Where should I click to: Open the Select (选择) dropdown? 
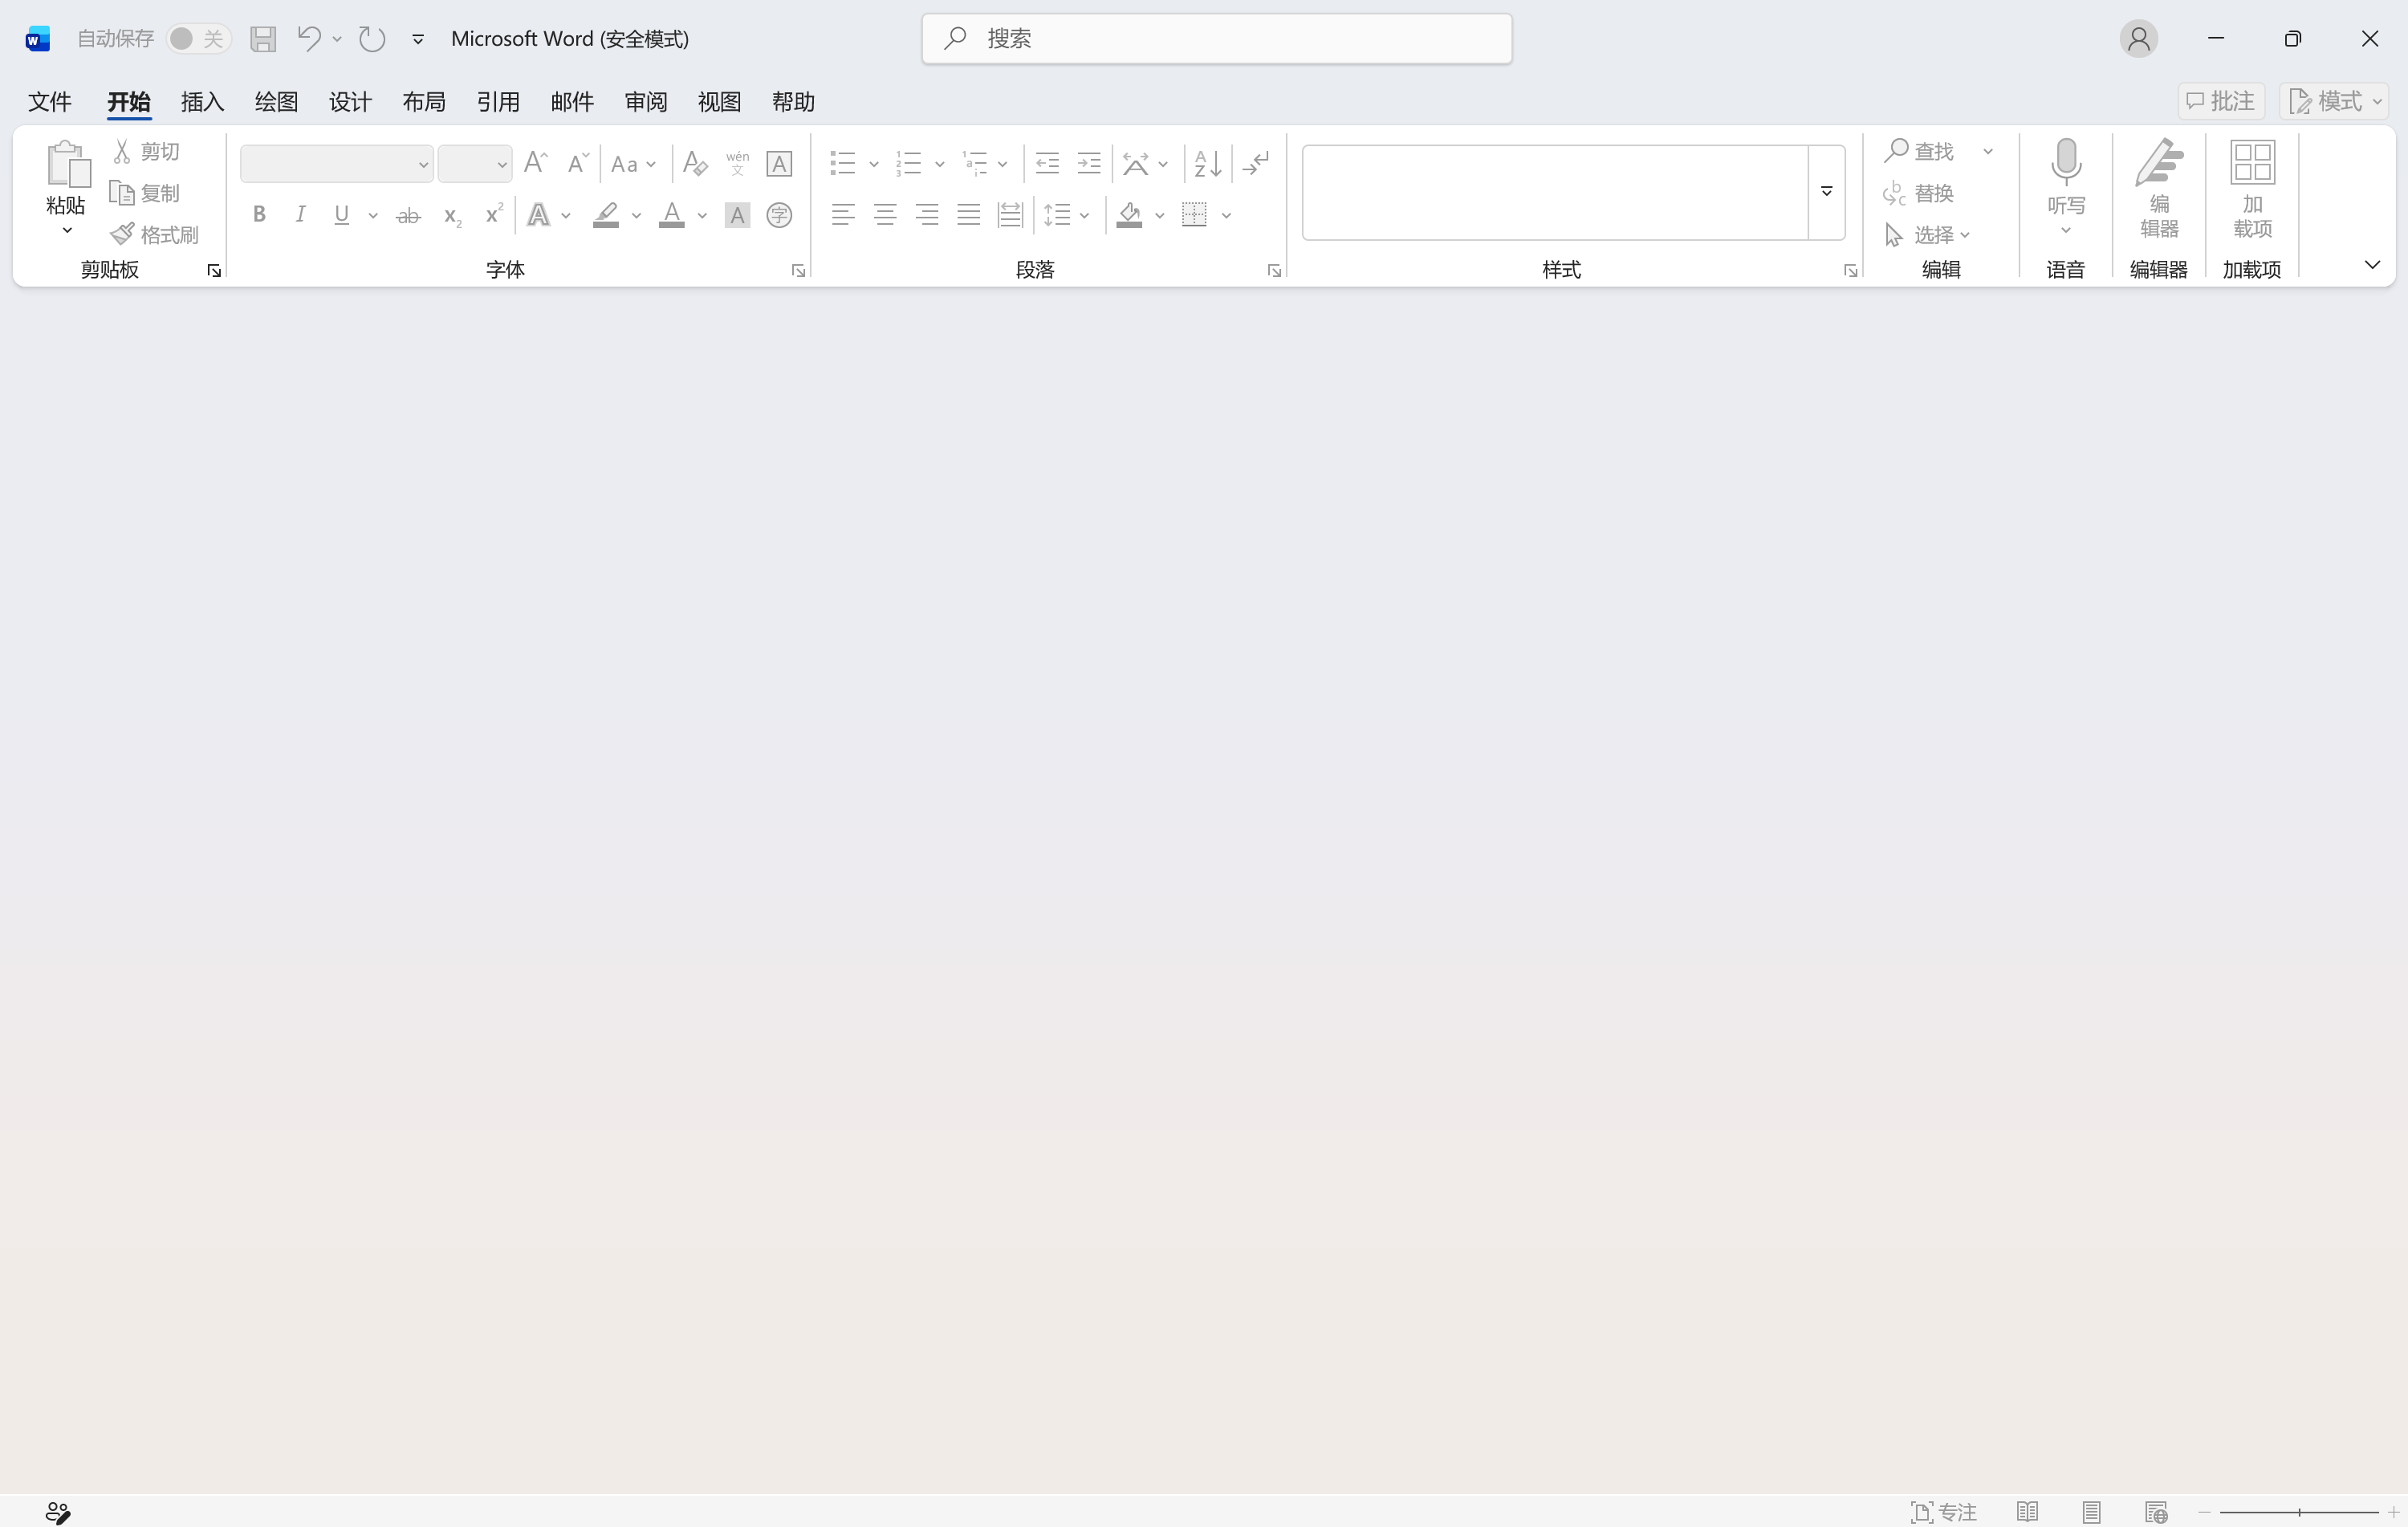tap(1927, 235)
